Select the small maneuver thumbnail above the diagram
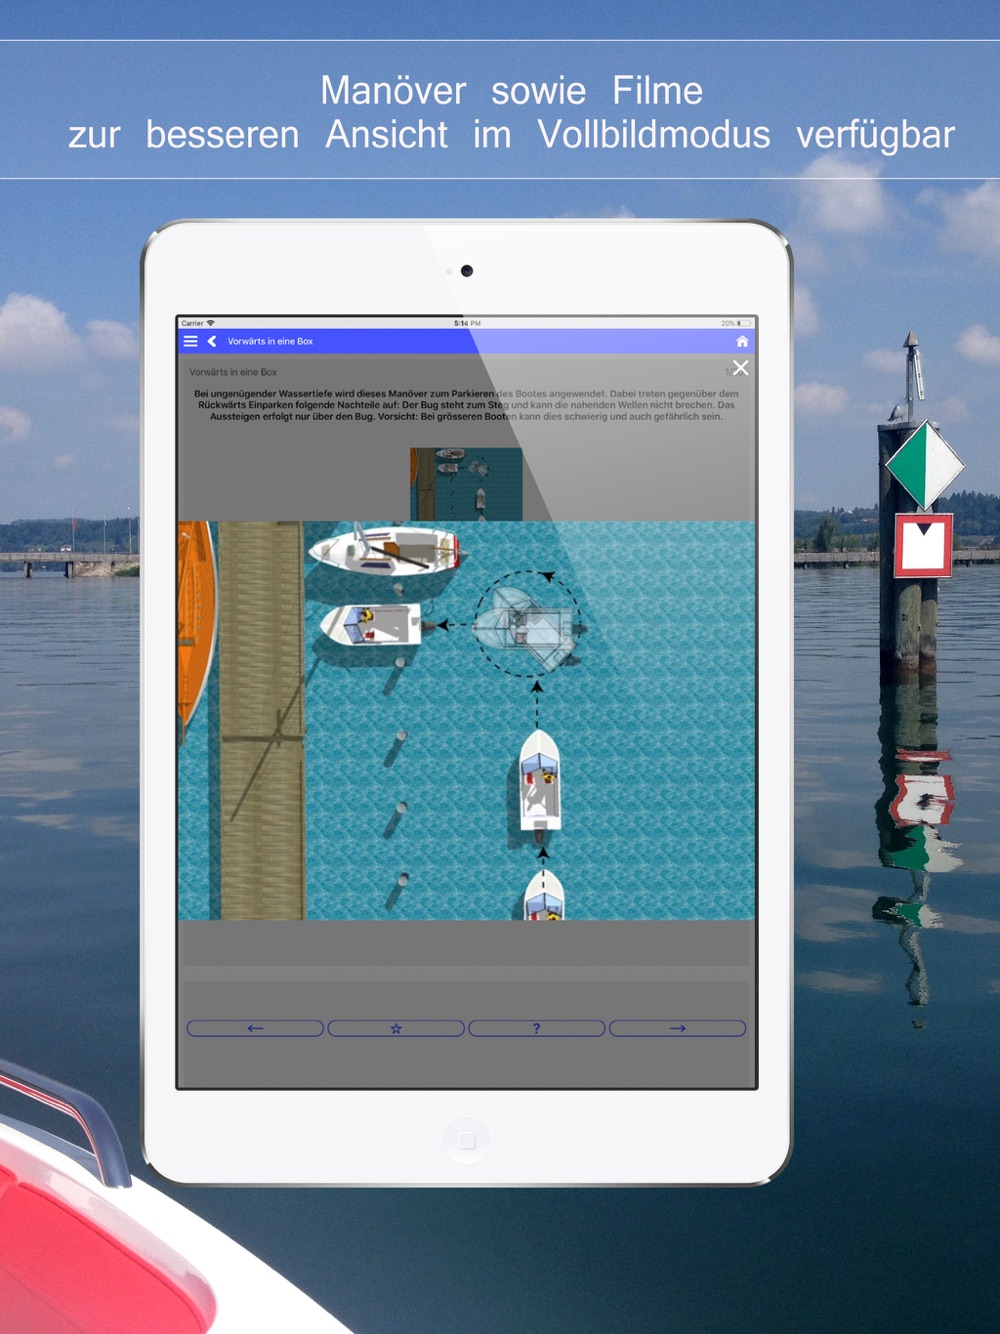 (x=466, y=484)
